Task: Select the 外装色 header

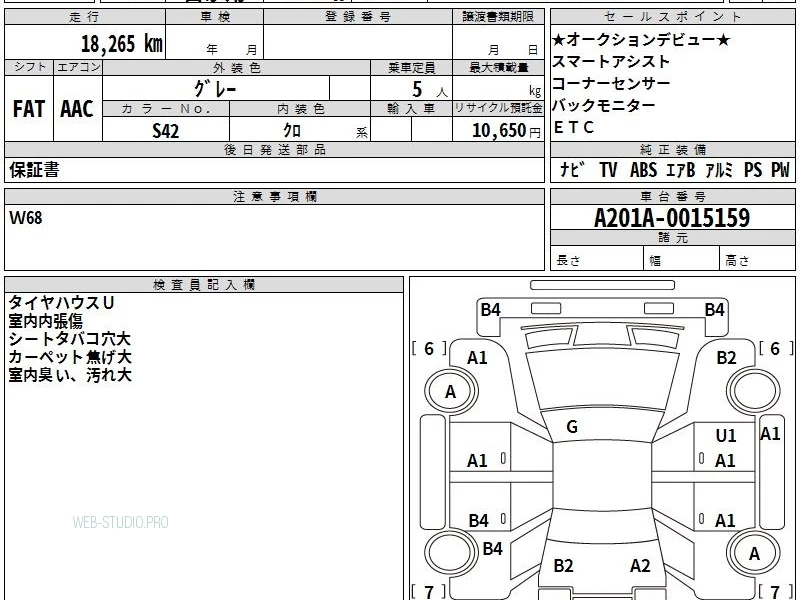Action: (x=237, y=67)
